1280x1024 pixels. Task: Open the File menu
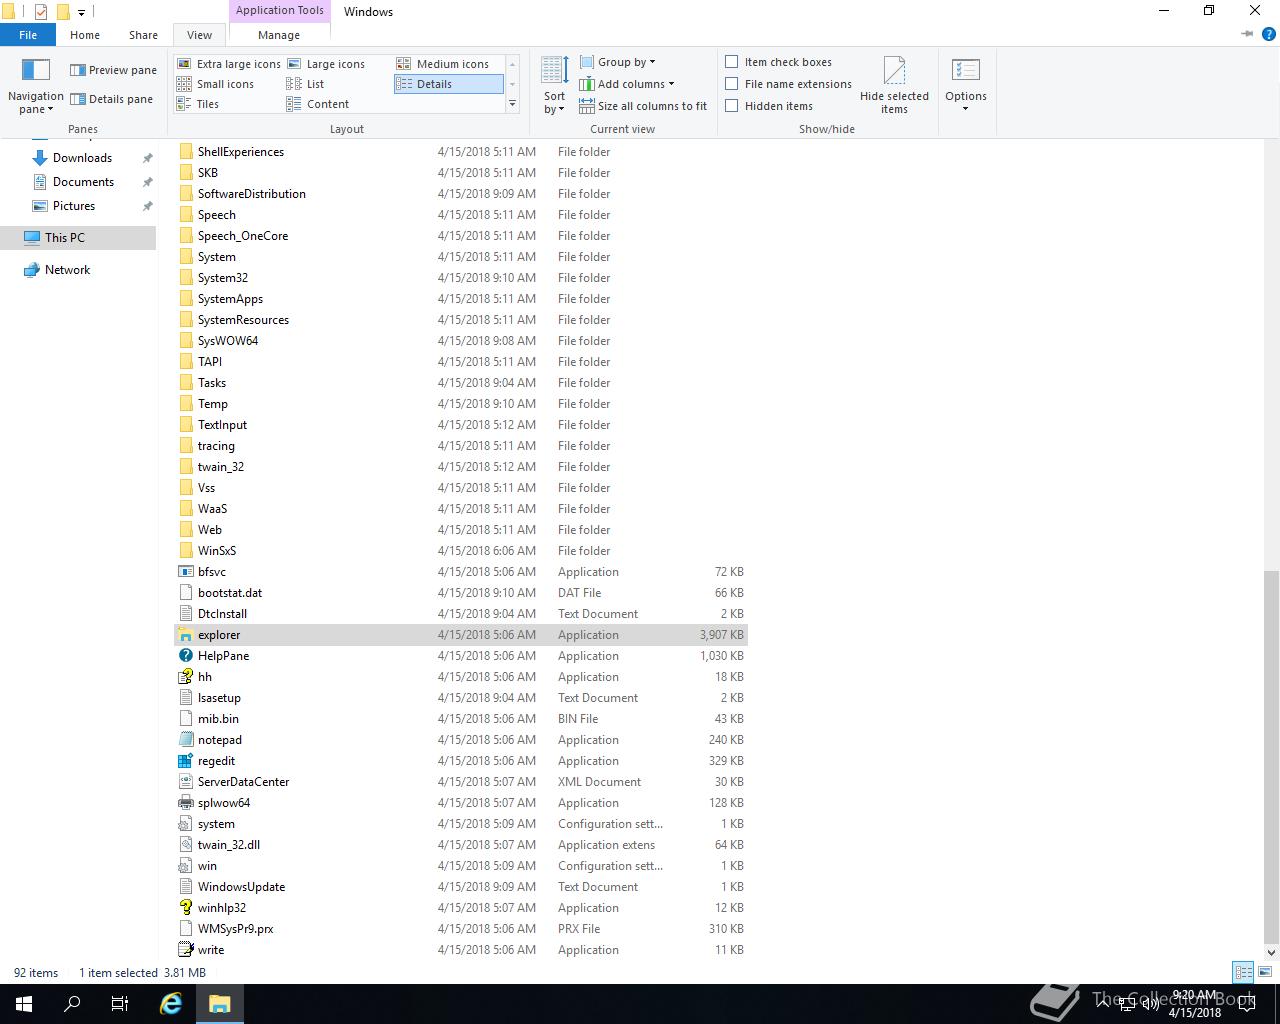[x=28, y=35]
